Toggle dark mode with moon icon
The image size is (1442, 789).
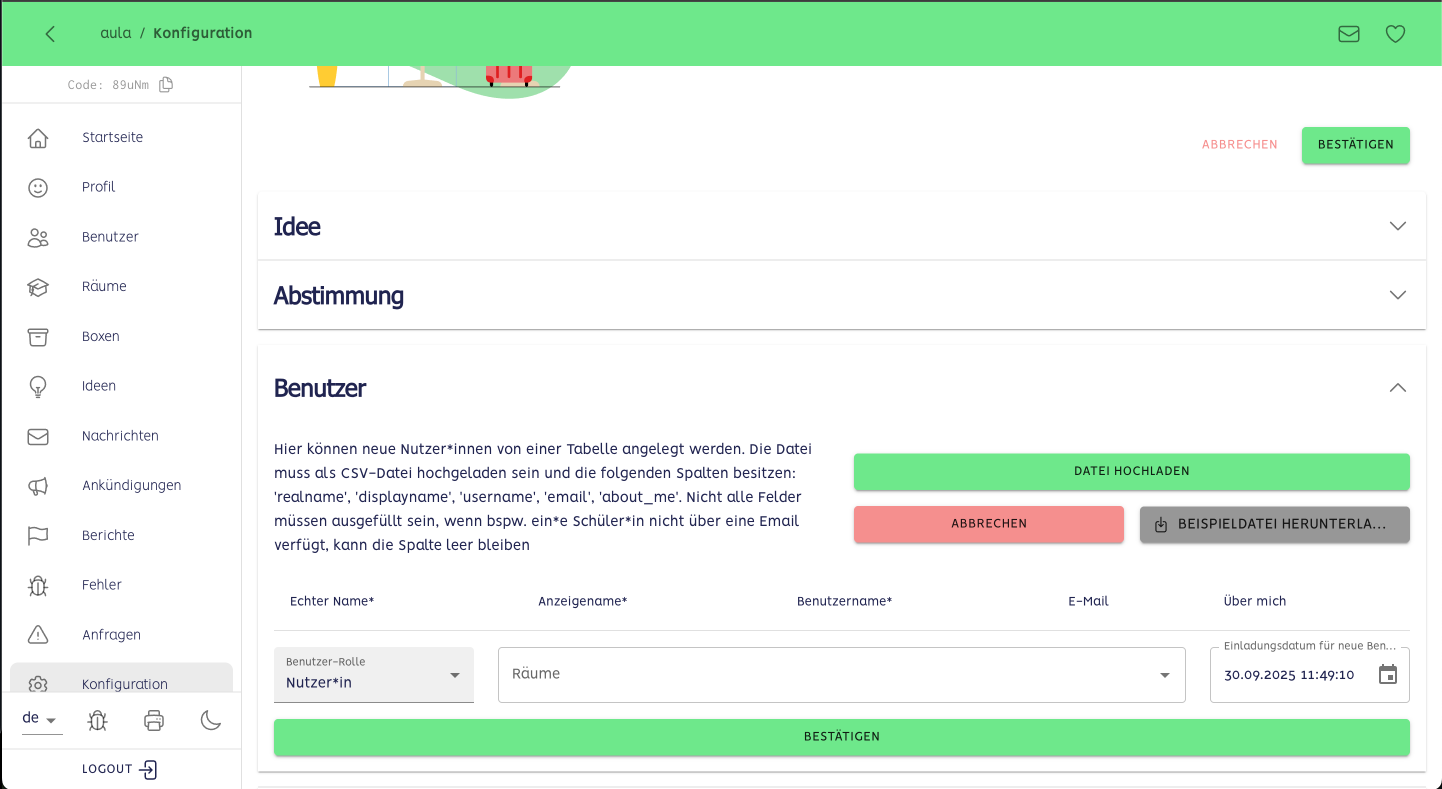click(x=210, y=720)
